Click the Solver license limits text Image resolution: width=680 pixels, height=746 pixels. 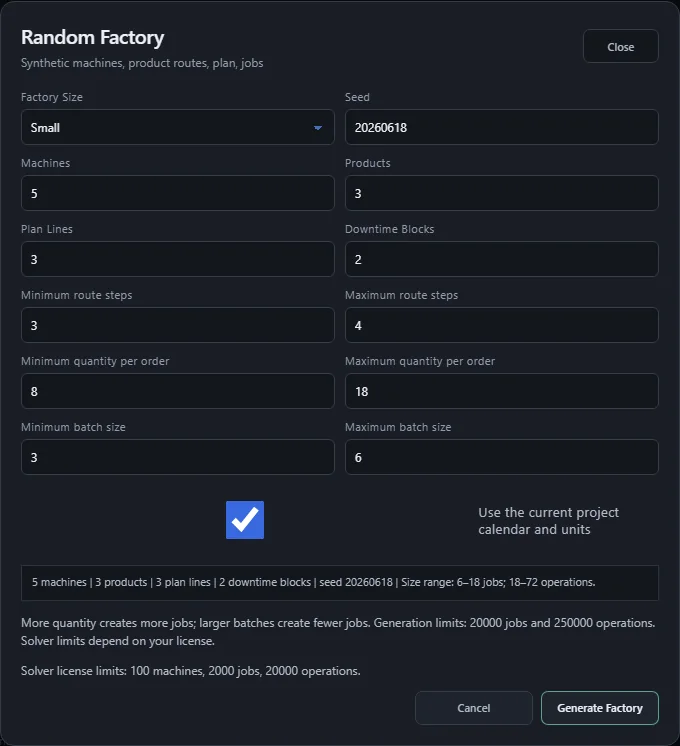pyautogui.click(x=190, y=671)
